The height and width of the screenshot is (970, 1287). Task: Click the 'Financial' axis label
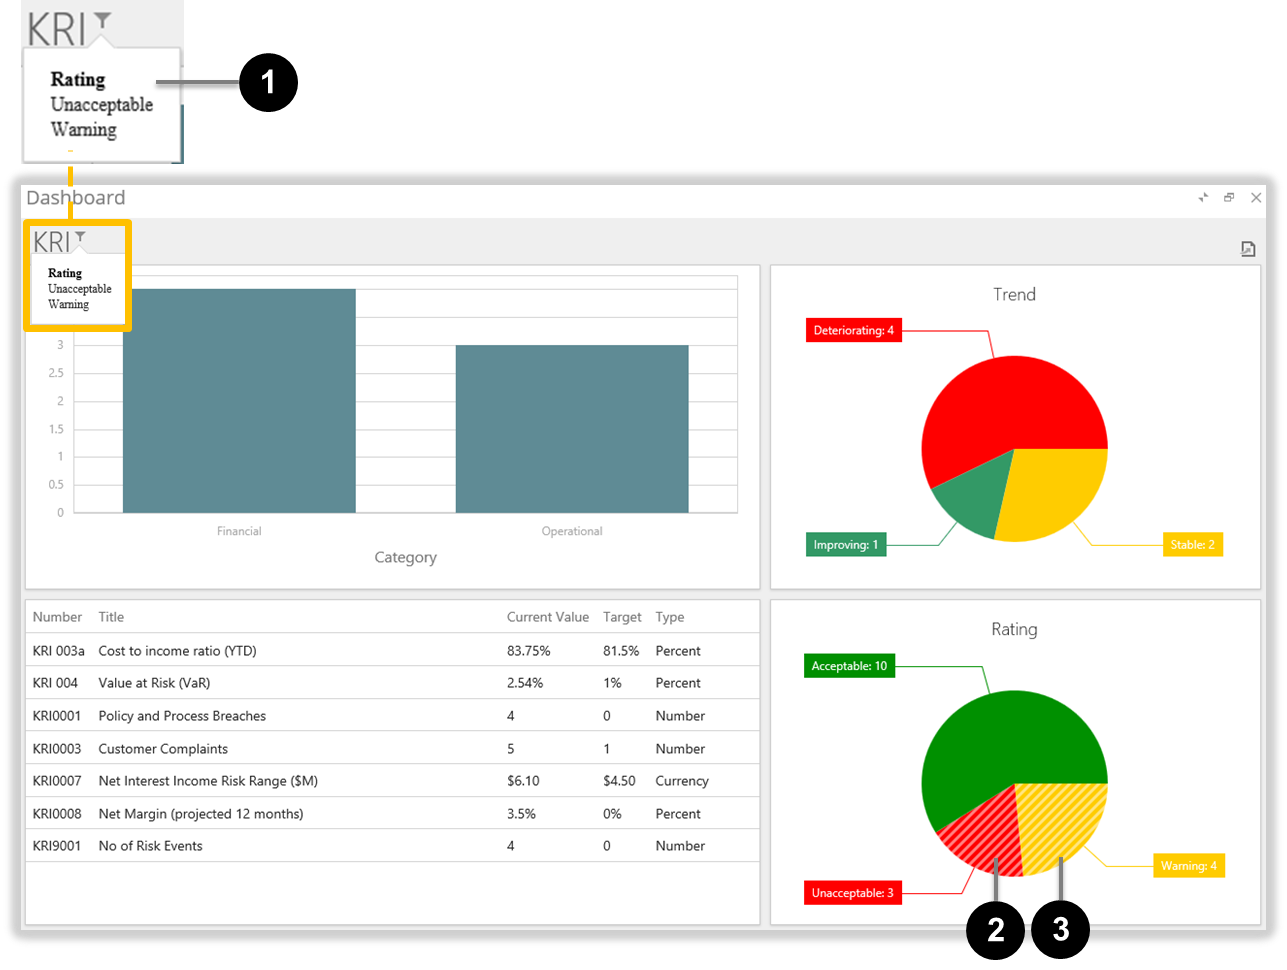[x=239, y=531]
